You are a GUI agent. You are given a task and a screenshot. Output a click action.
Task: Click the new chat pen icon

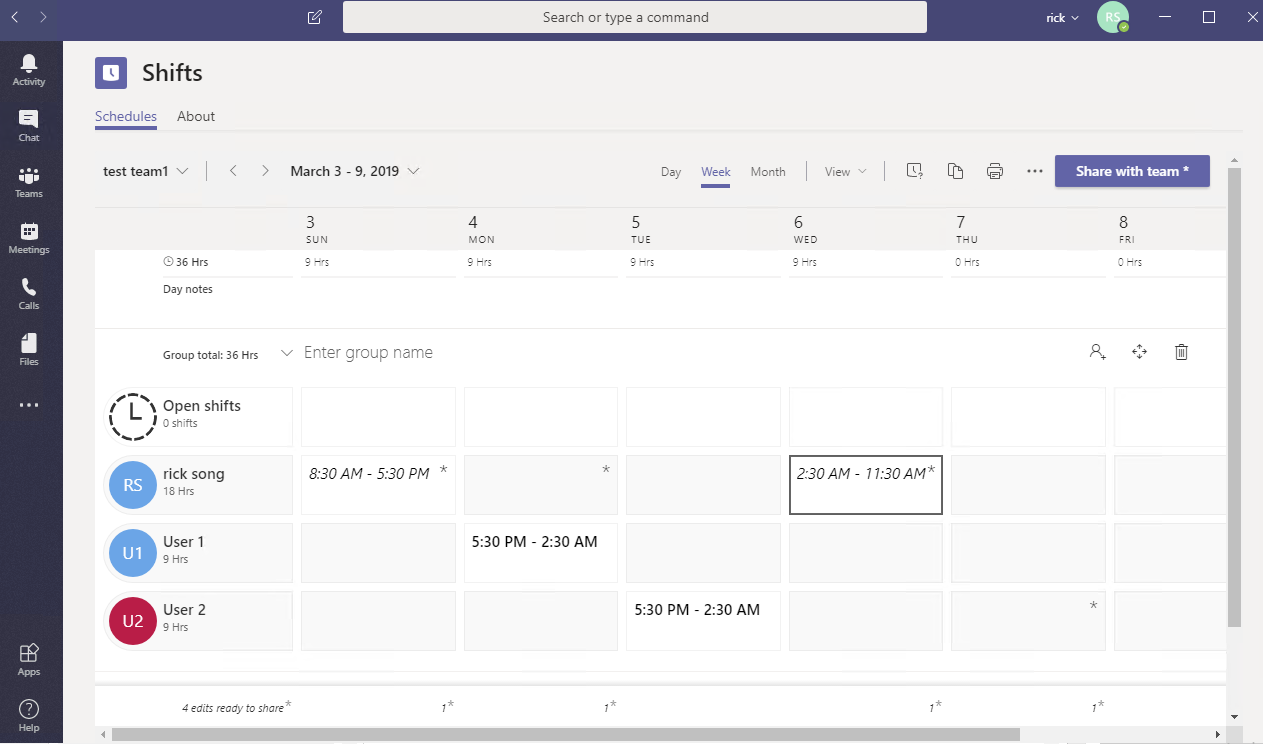(314, 17)
